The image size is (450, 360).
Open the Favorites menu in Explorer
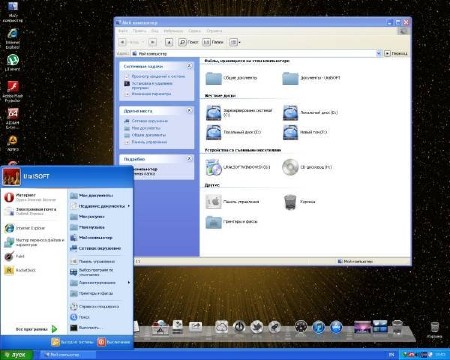pos(173,31)
